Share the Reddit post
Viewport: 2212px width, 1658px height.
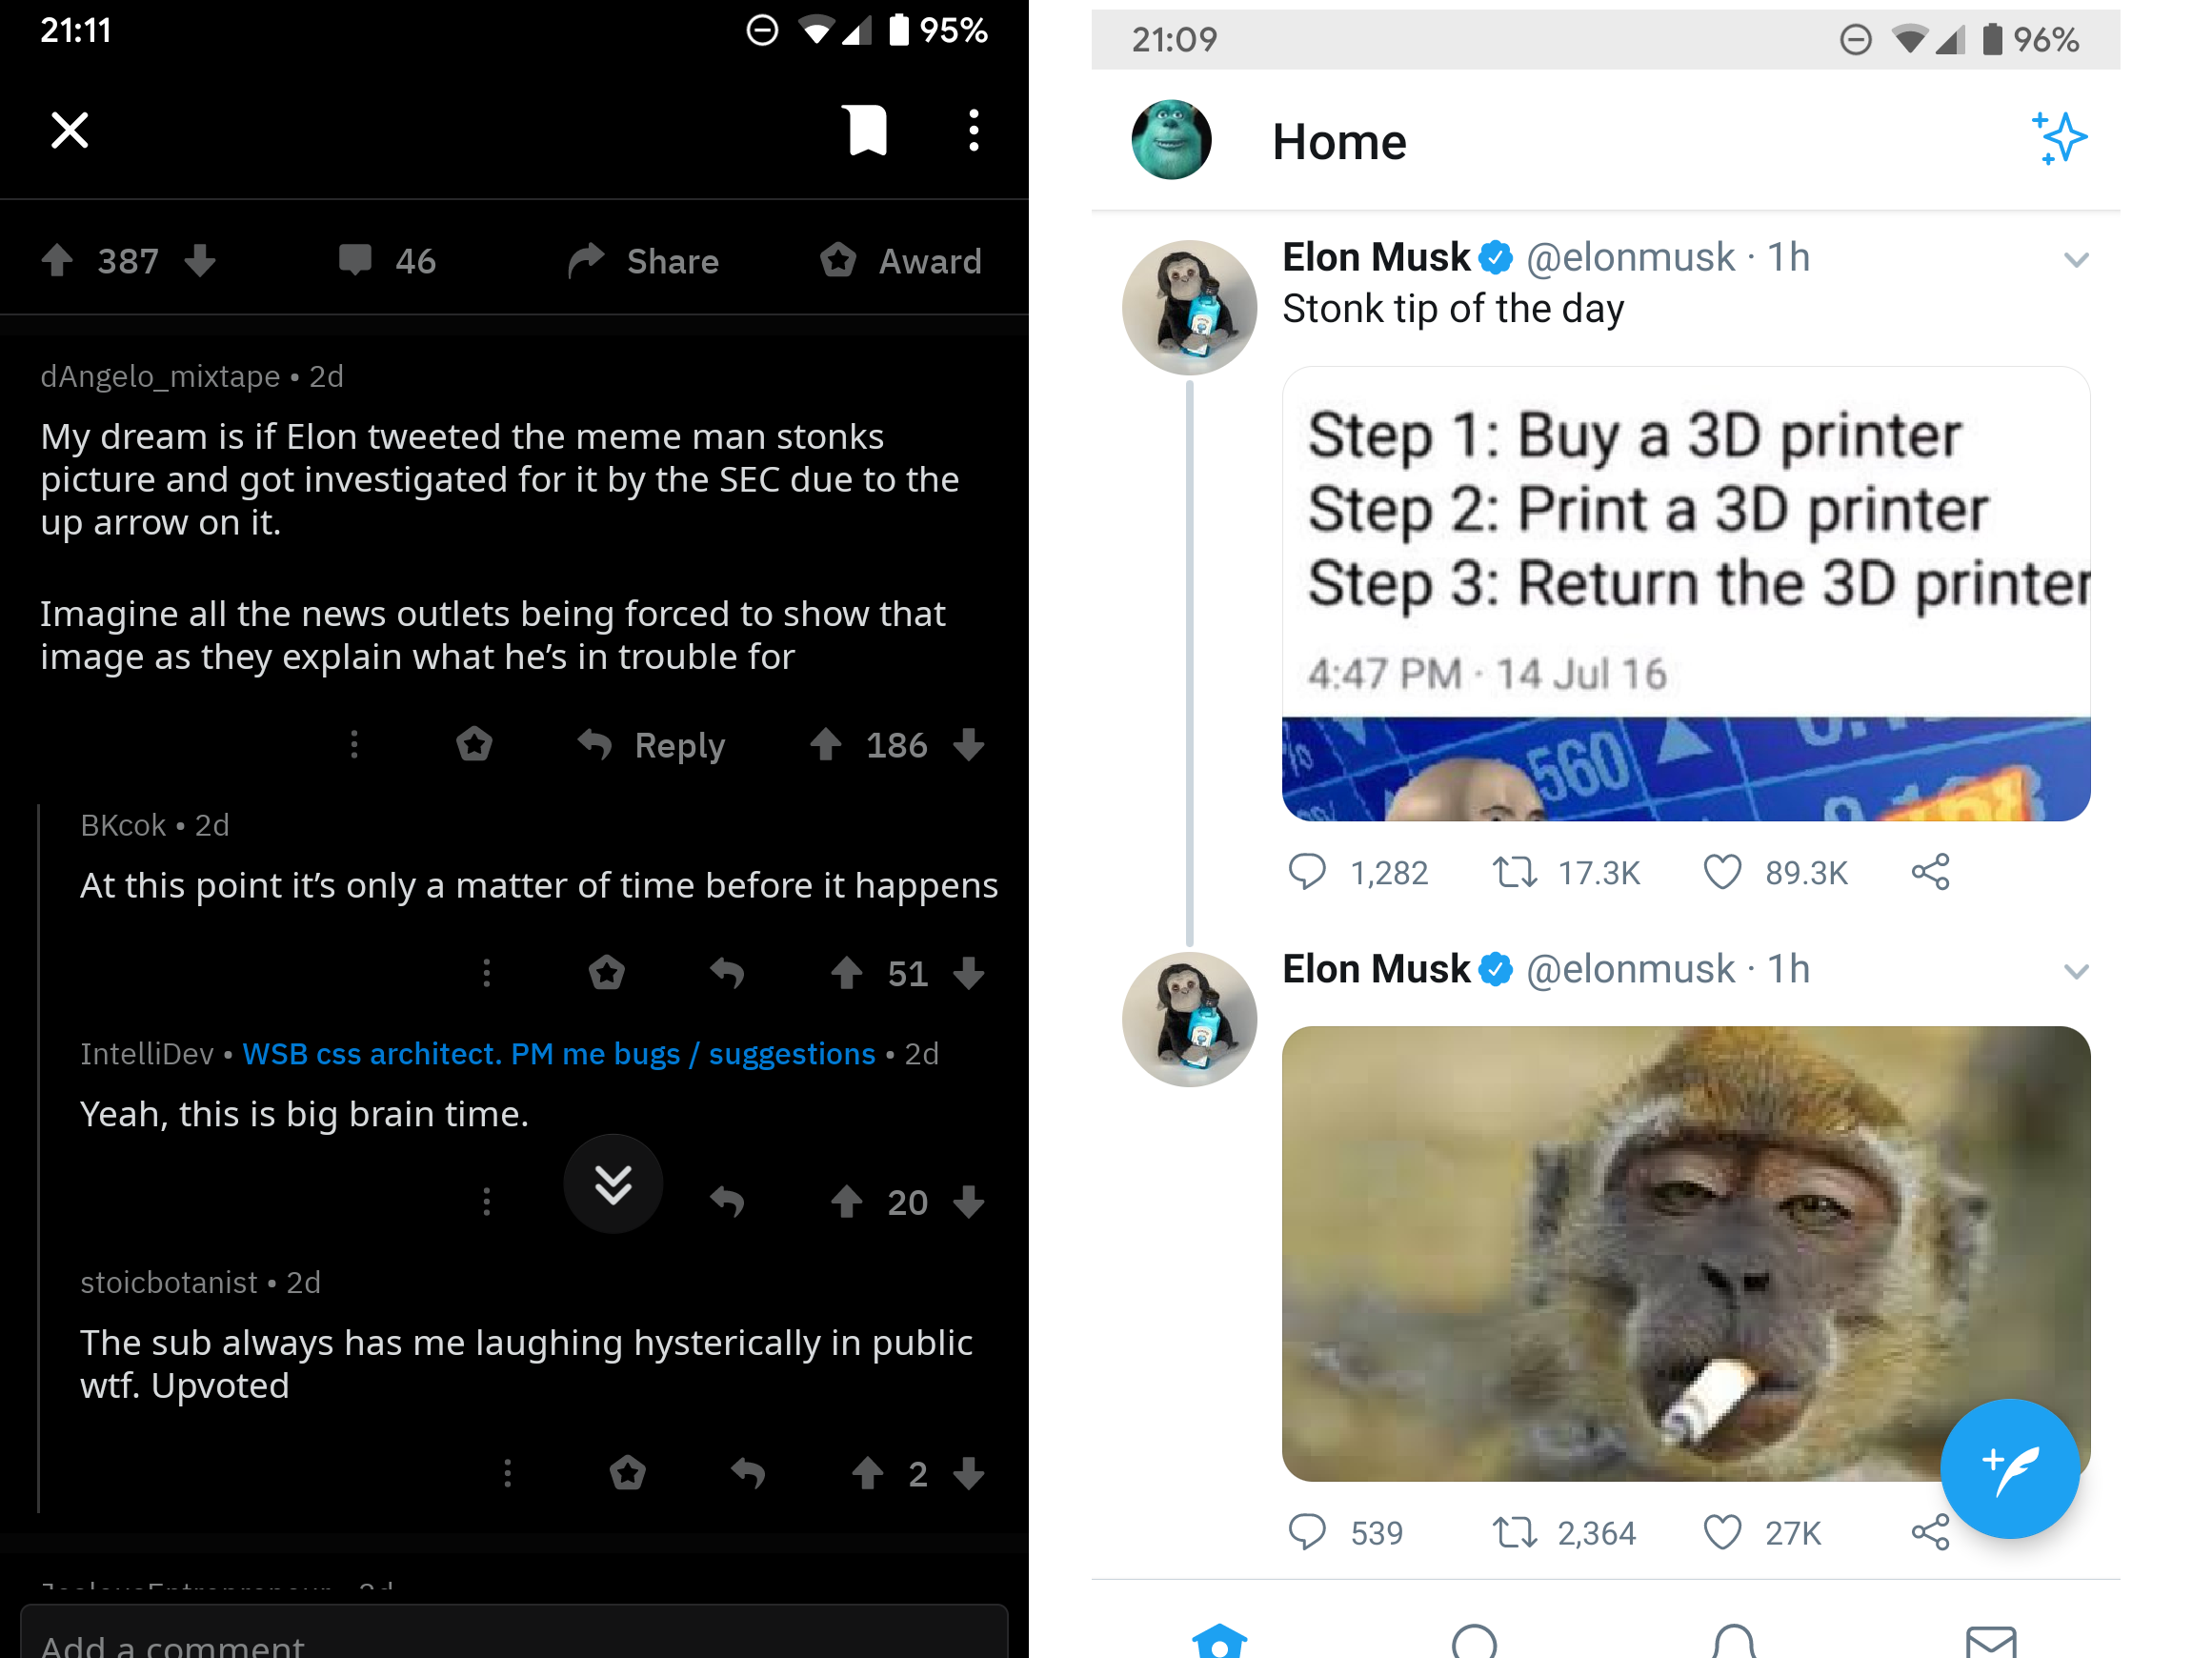pyautogui.click(x=644, y=261)
